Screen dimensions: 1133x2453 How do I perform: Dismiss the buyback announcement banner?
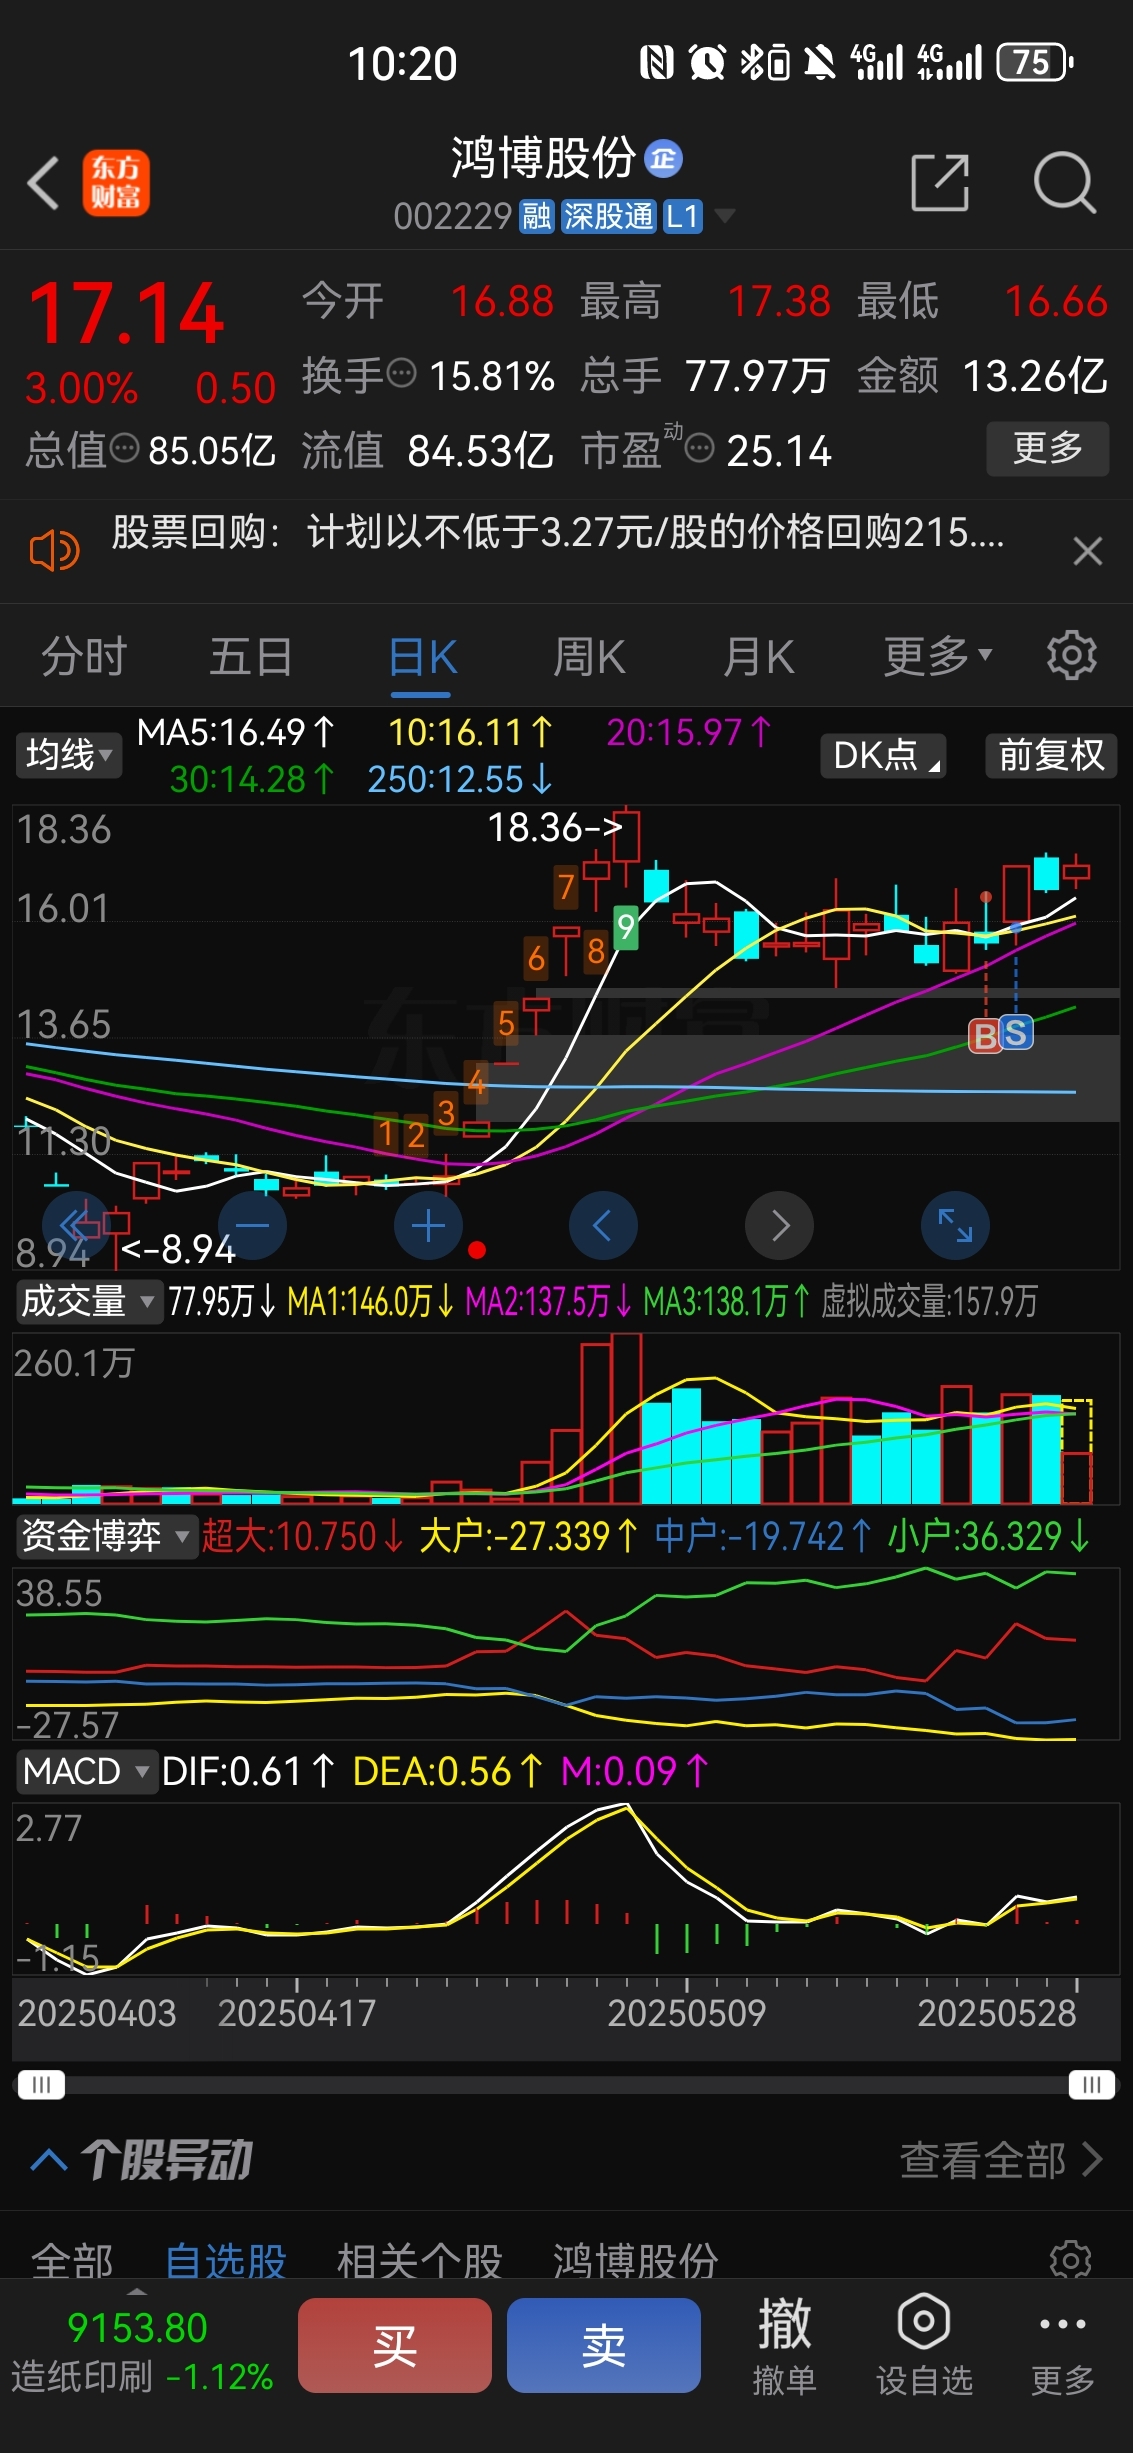coord(1087,551)
